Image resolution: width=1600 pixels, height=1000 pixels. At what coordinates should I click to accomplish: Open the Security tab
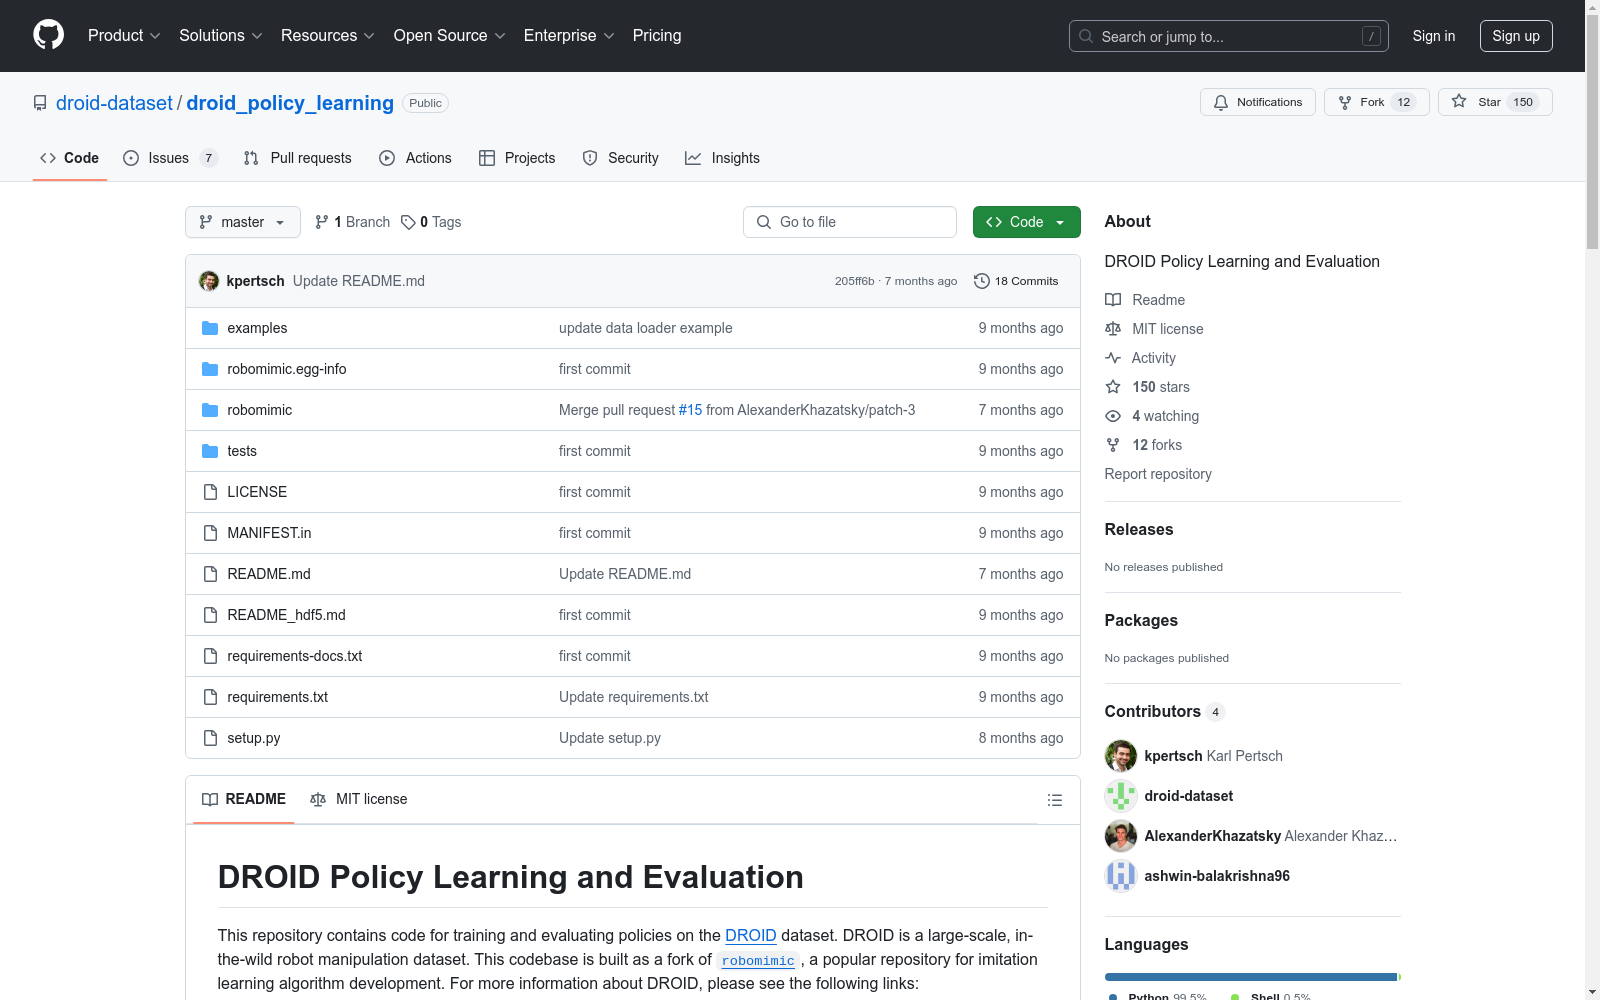point(621,158)
